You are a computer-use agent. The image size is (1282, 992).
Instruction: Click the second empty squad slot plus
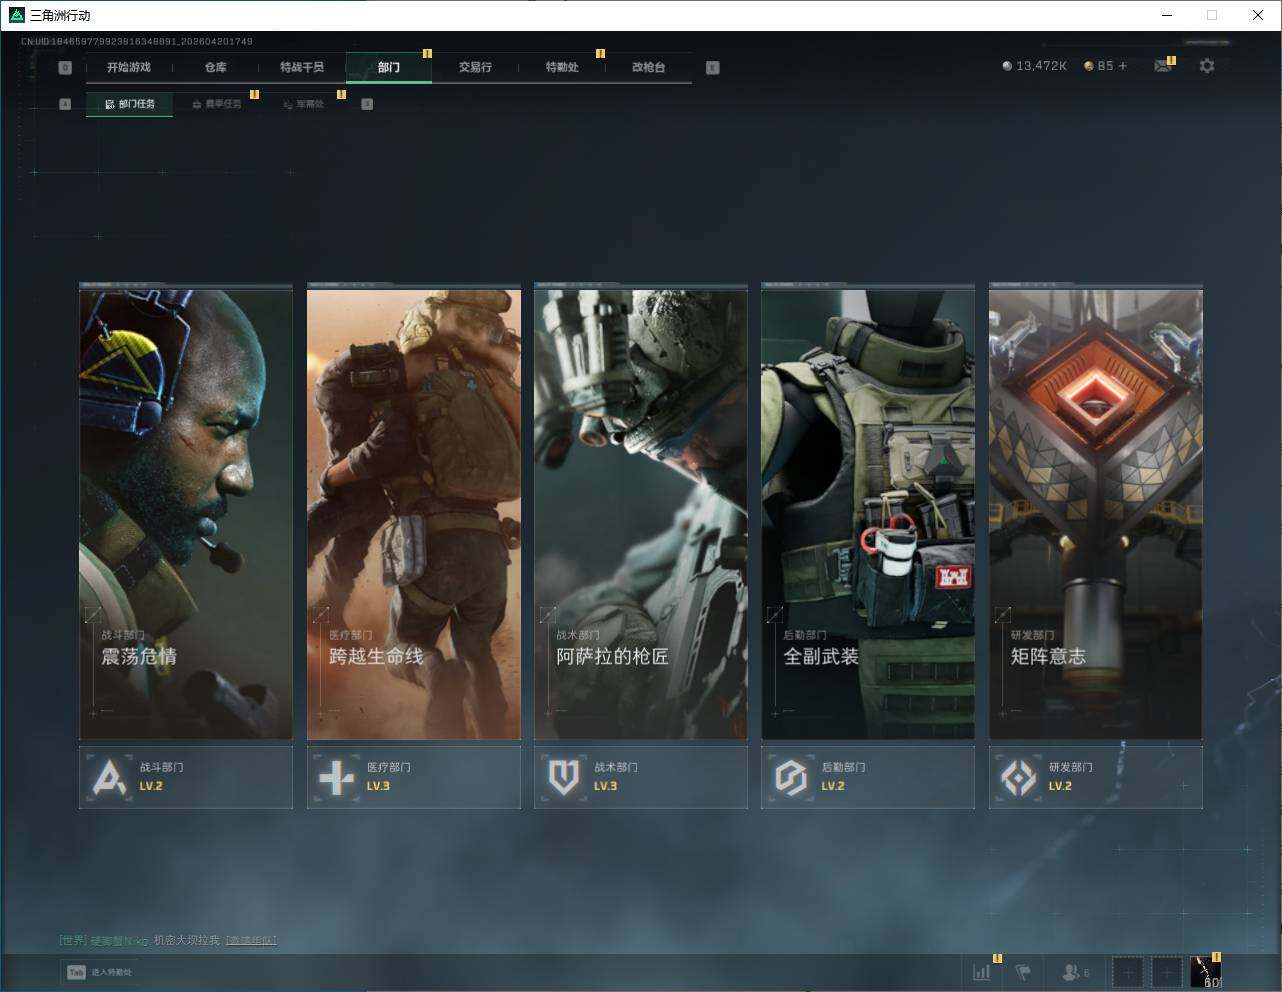pos(1166,971)
